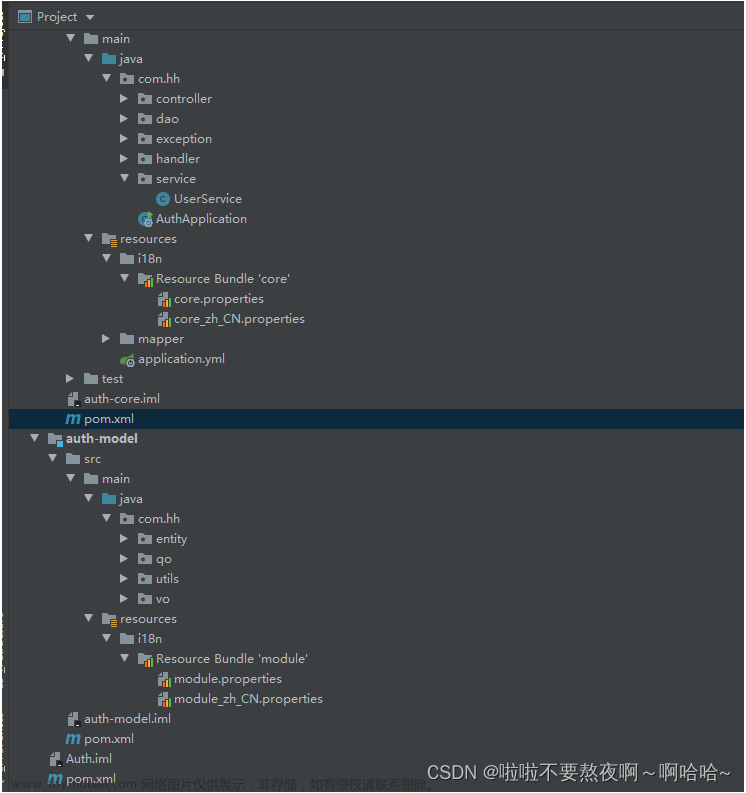
Task: Click the core.properties file icon
Action: tap(164, 299)
